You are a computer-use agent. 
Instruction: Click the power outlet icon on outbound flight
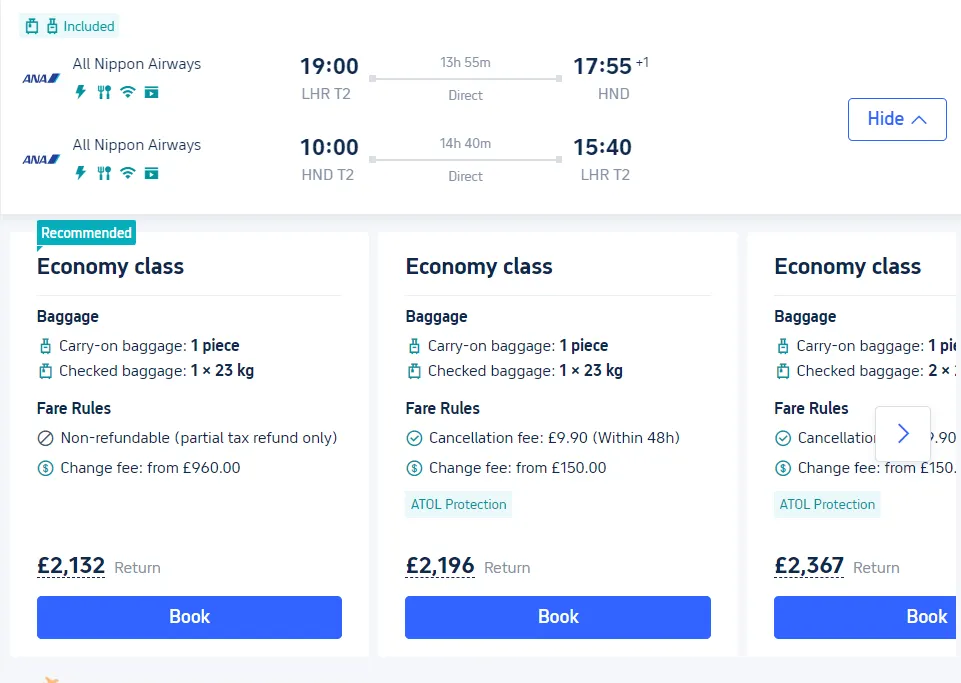80,92
